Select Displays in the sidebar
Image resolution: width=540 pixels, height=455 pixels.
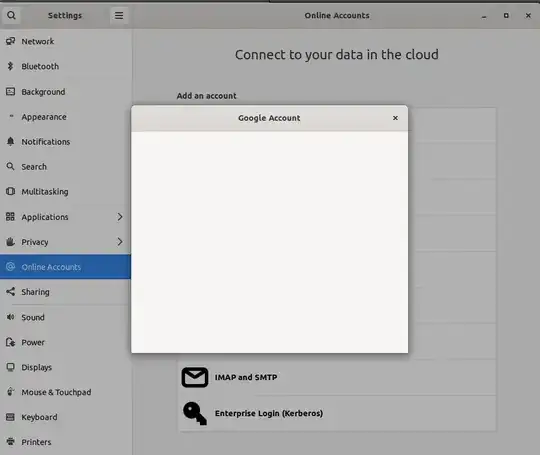click(65, 367)
